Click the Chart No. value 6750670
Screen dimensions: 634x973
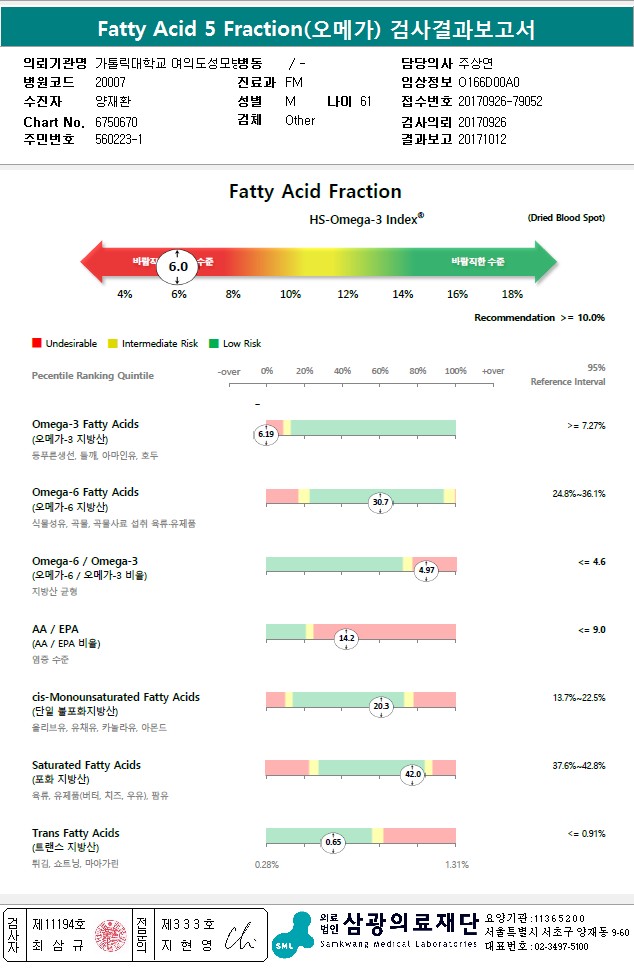coord(116,122)
